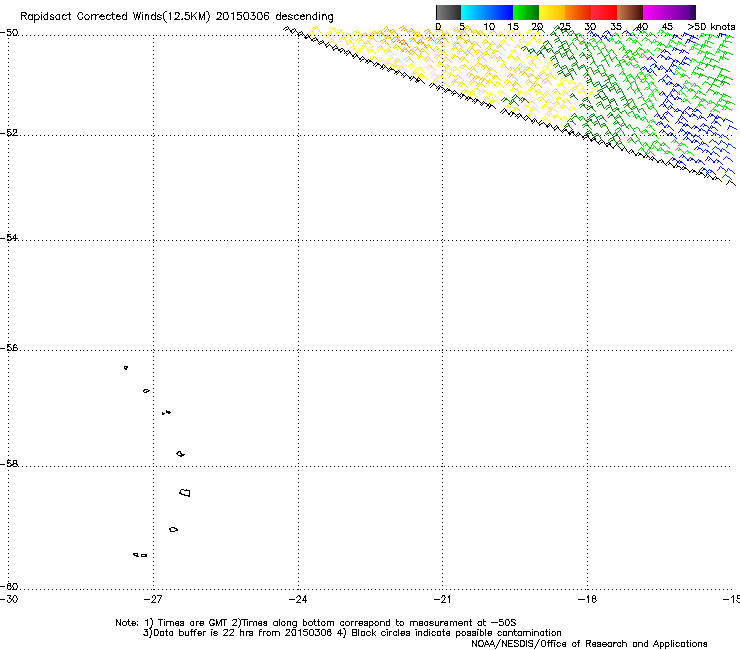Click the largest island outline below -58 latitude
The width and height of the screenshot is (740, 650).
pos(185,492)
